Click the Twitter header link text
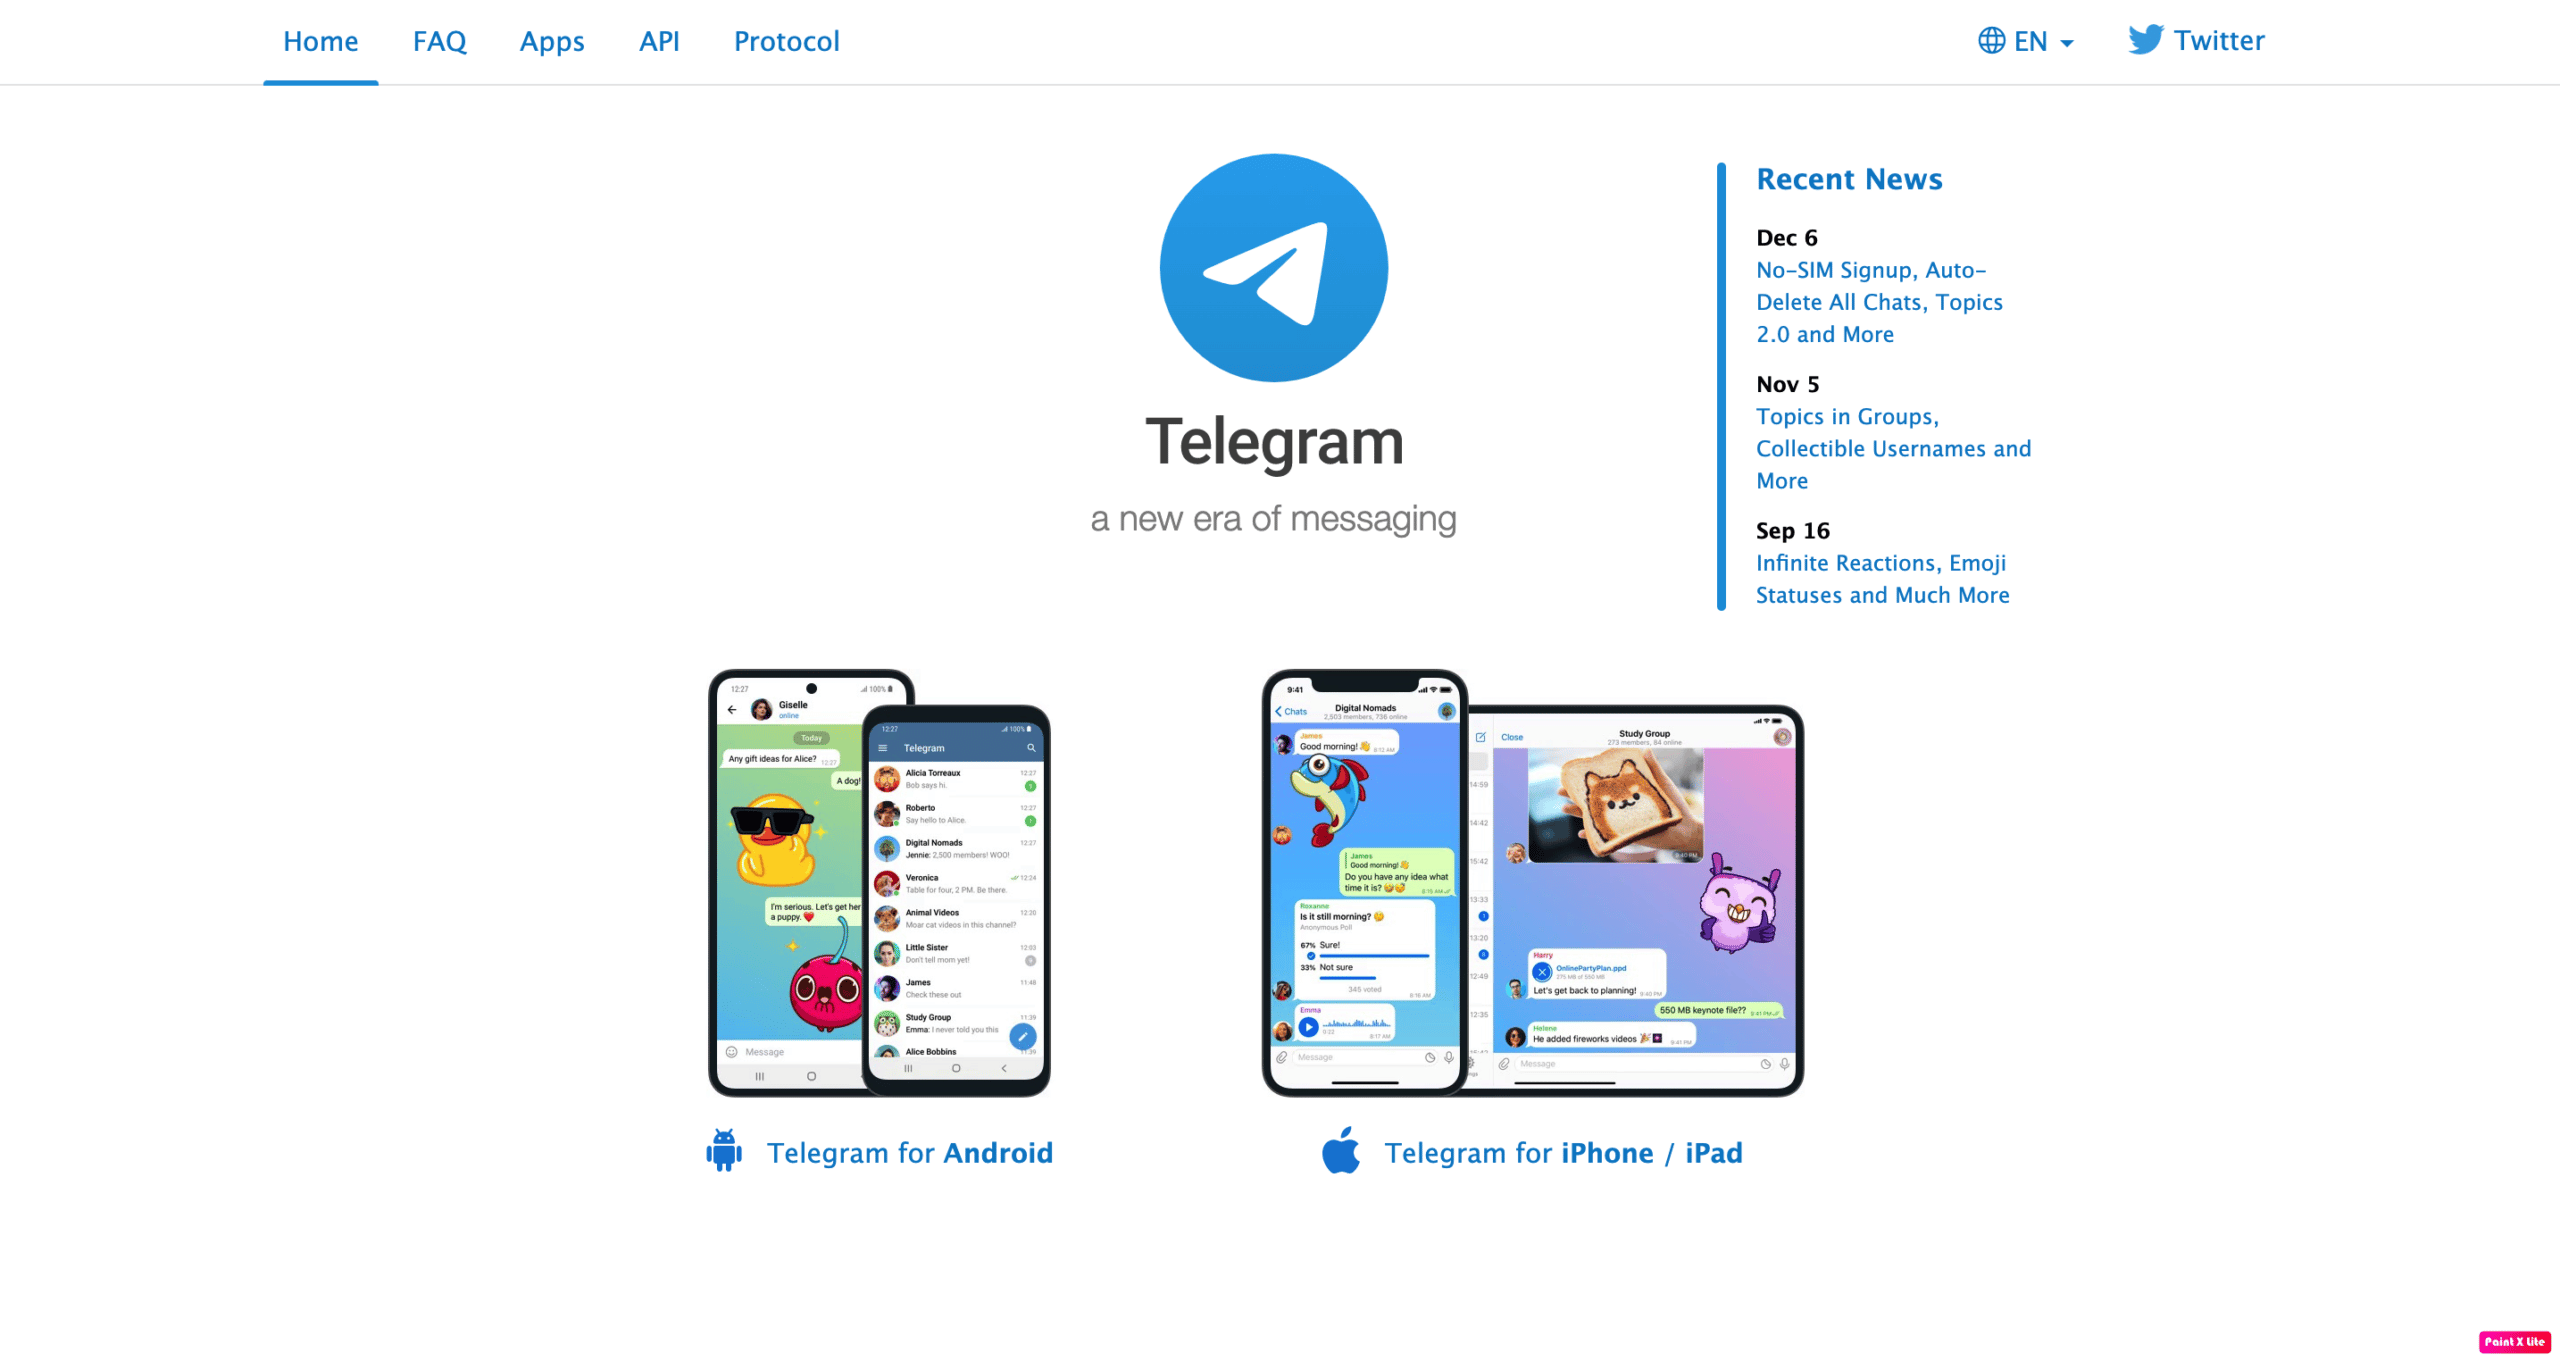 click(2216, 41)
